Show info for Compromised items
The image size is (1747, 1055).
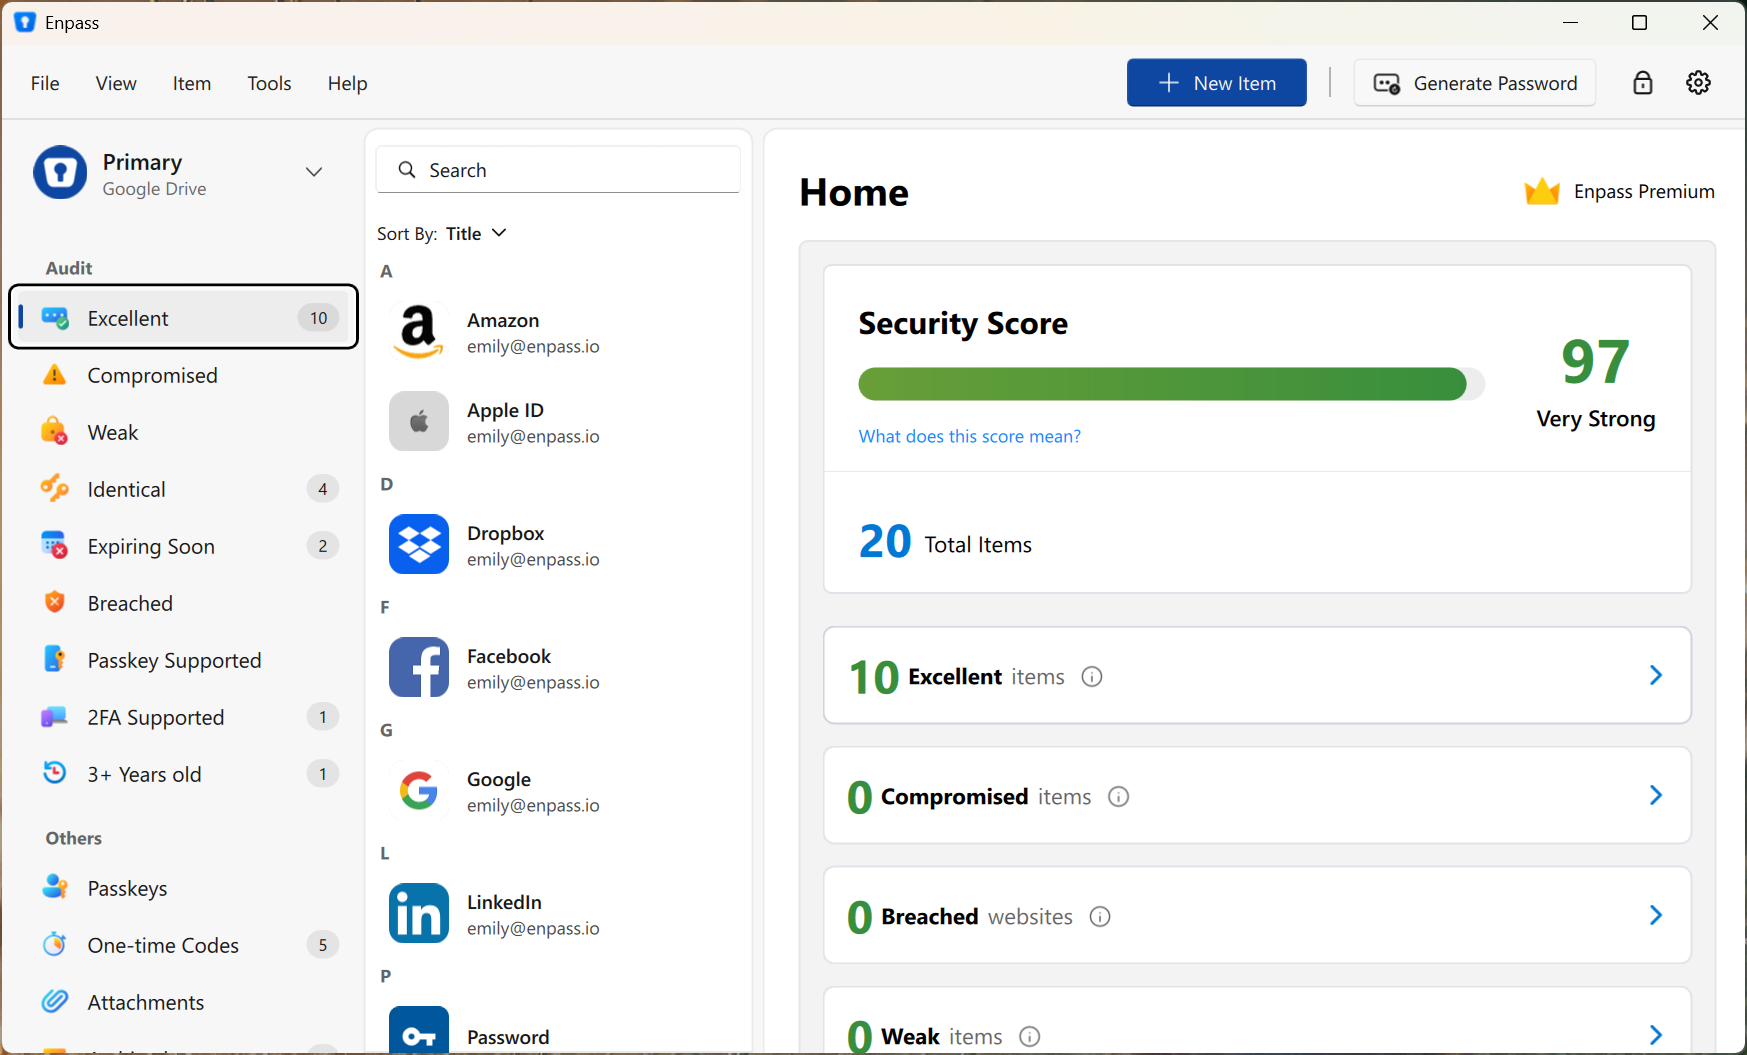point(1119,797)
